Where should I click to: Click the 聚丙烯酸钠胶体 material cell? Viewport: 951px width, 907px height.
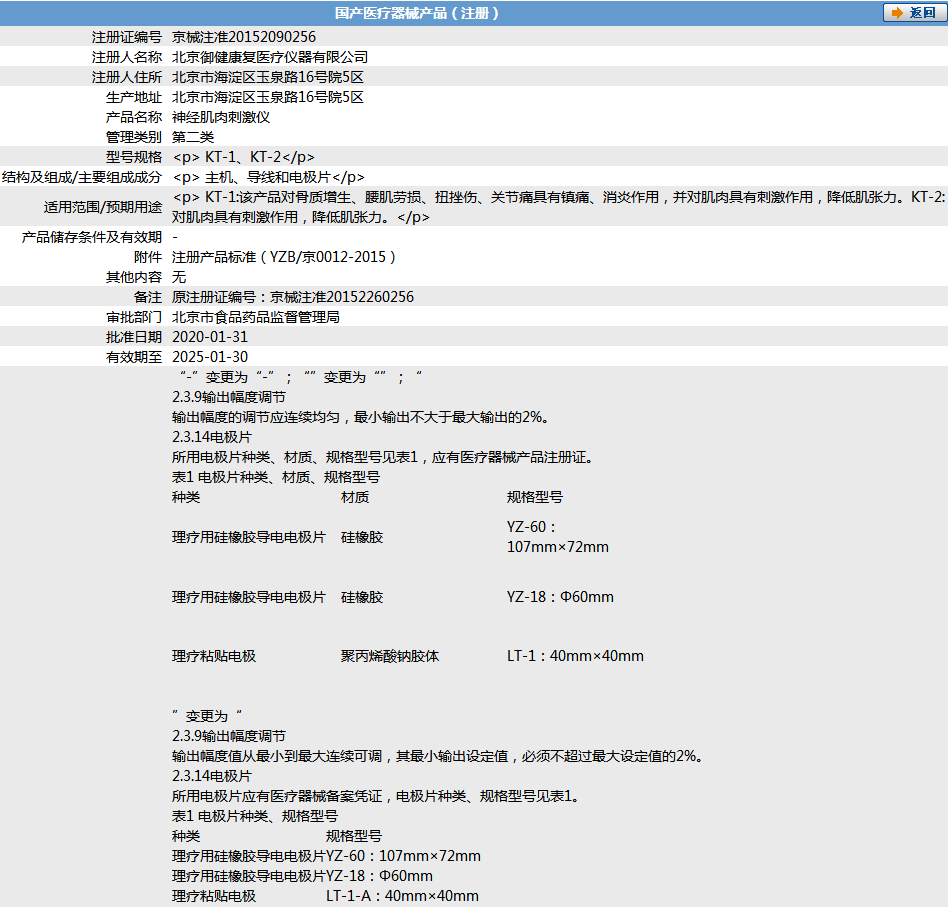click(390, 656)
